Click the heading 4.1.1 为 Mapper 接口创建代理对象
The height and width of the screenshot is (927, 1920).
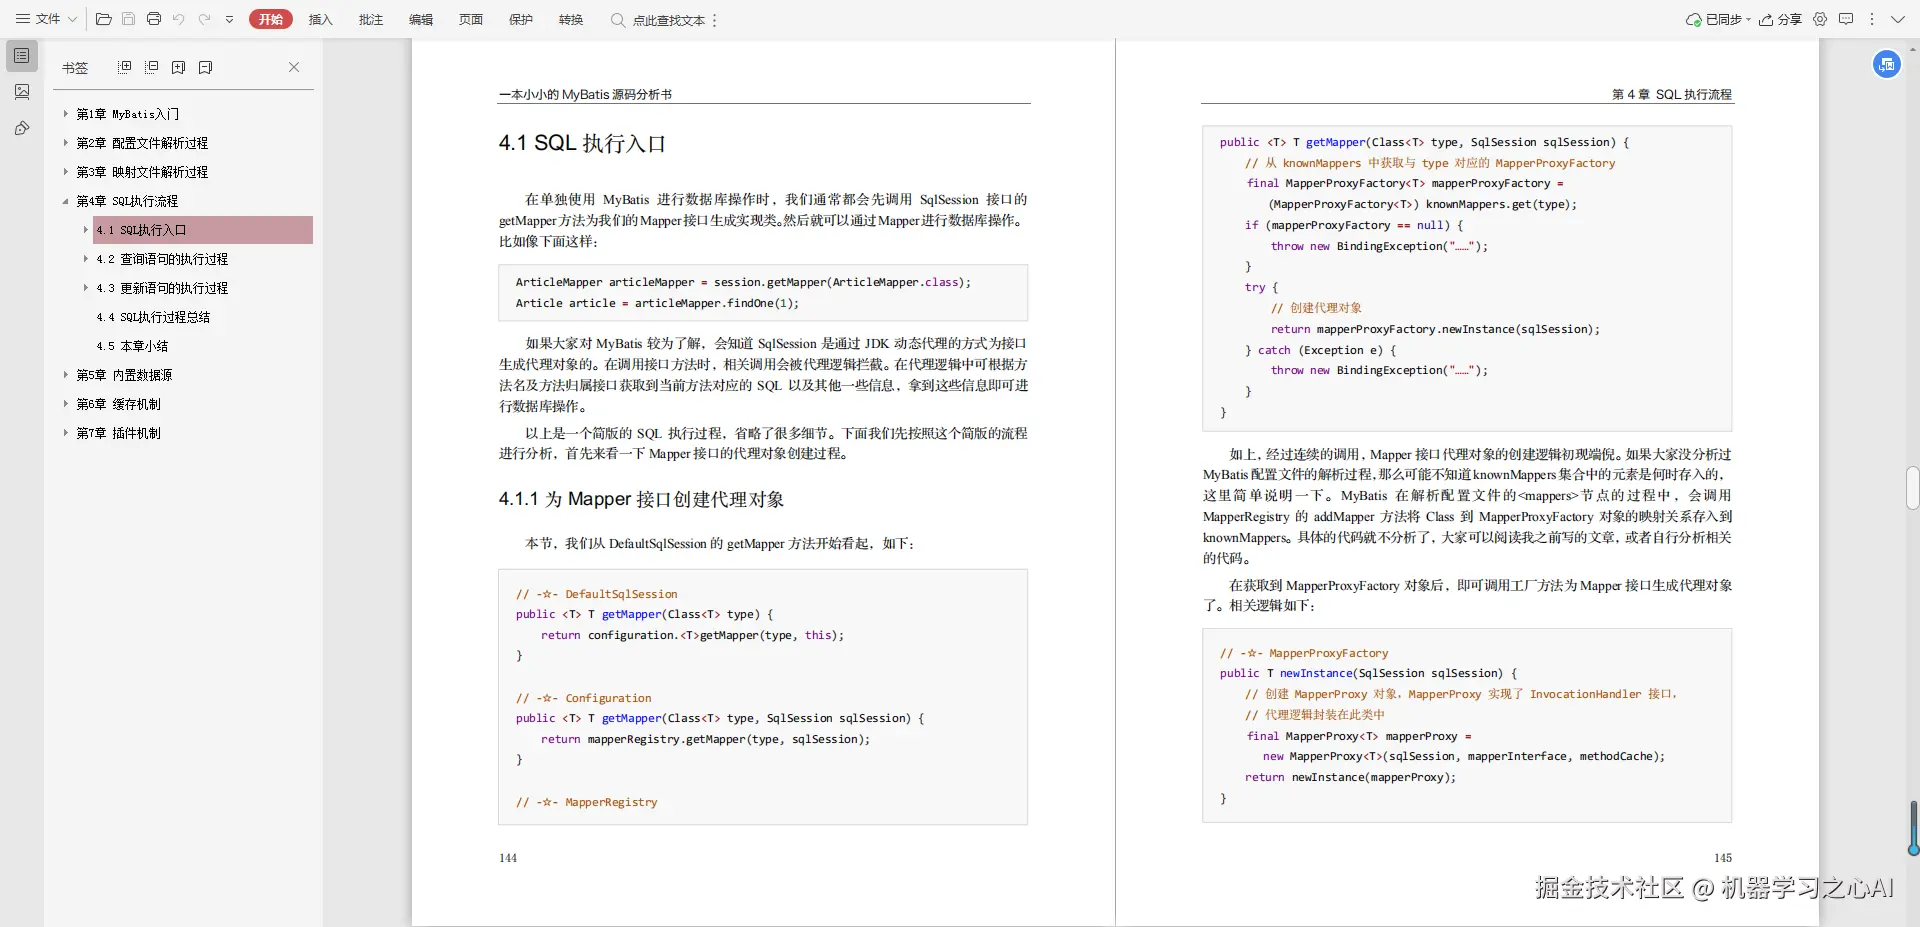pyautogui.click(x=641, y=499)
